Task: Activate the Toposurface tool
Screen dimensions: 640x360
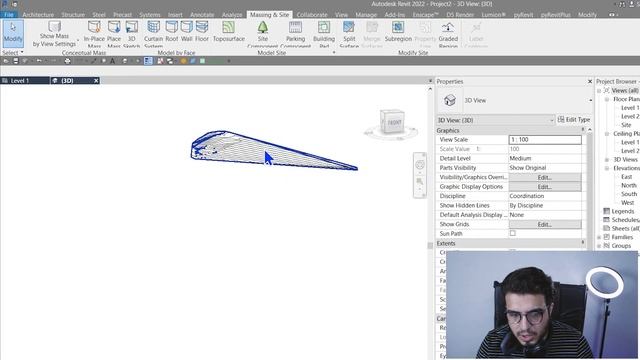Action: [x=229, y=32]
